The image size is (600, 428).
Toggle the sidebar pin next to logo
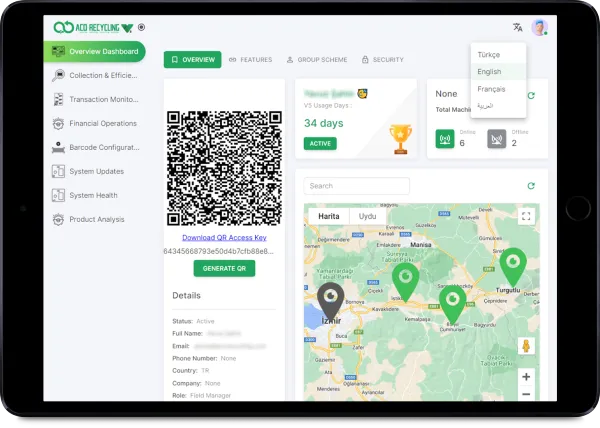tap(141, 27)
